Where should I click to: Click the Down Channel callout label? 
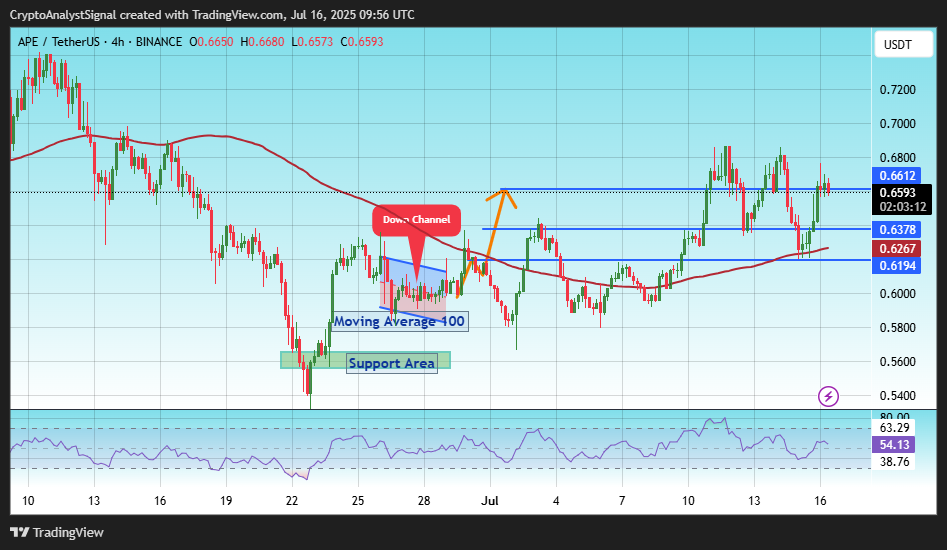(x=416, y=220)
